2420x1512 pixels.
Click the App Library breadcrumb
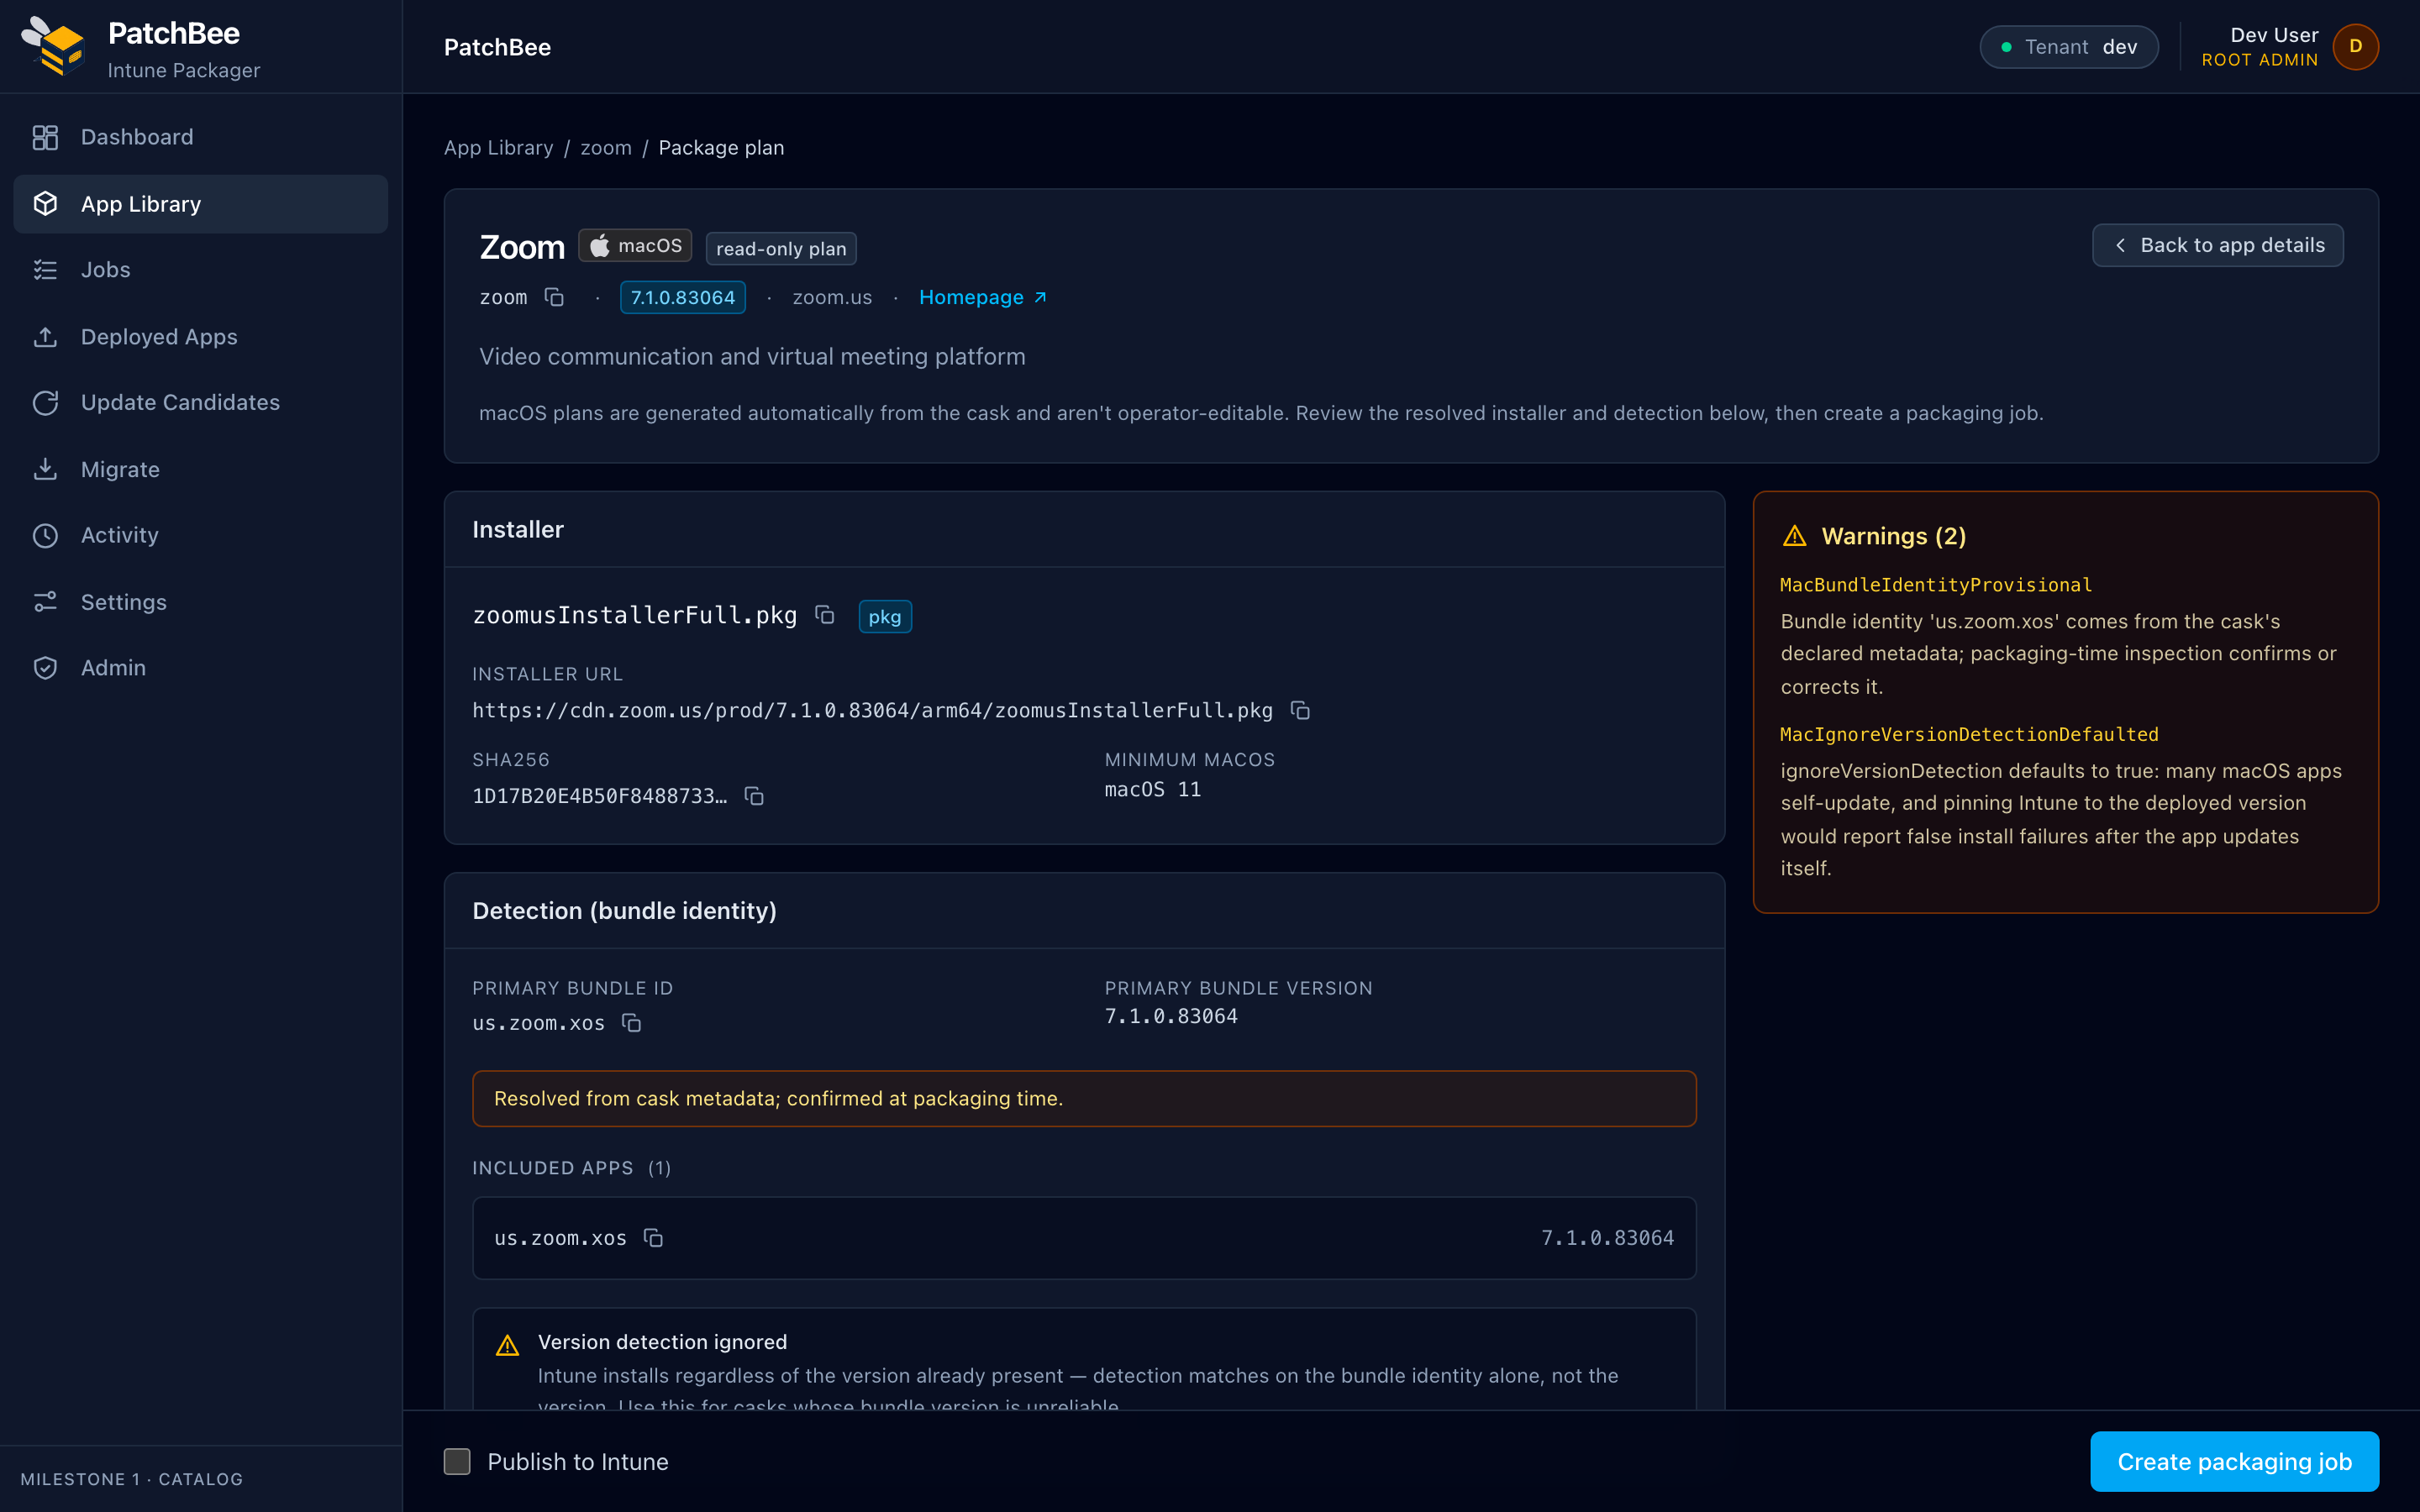coord(498,148)
